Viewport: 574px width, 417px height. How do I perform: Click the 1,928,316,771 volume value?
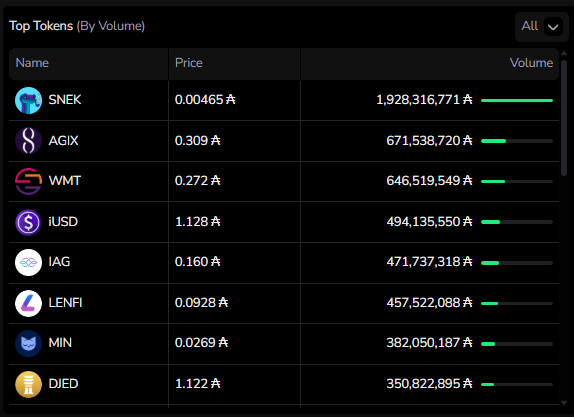[424, 100]
